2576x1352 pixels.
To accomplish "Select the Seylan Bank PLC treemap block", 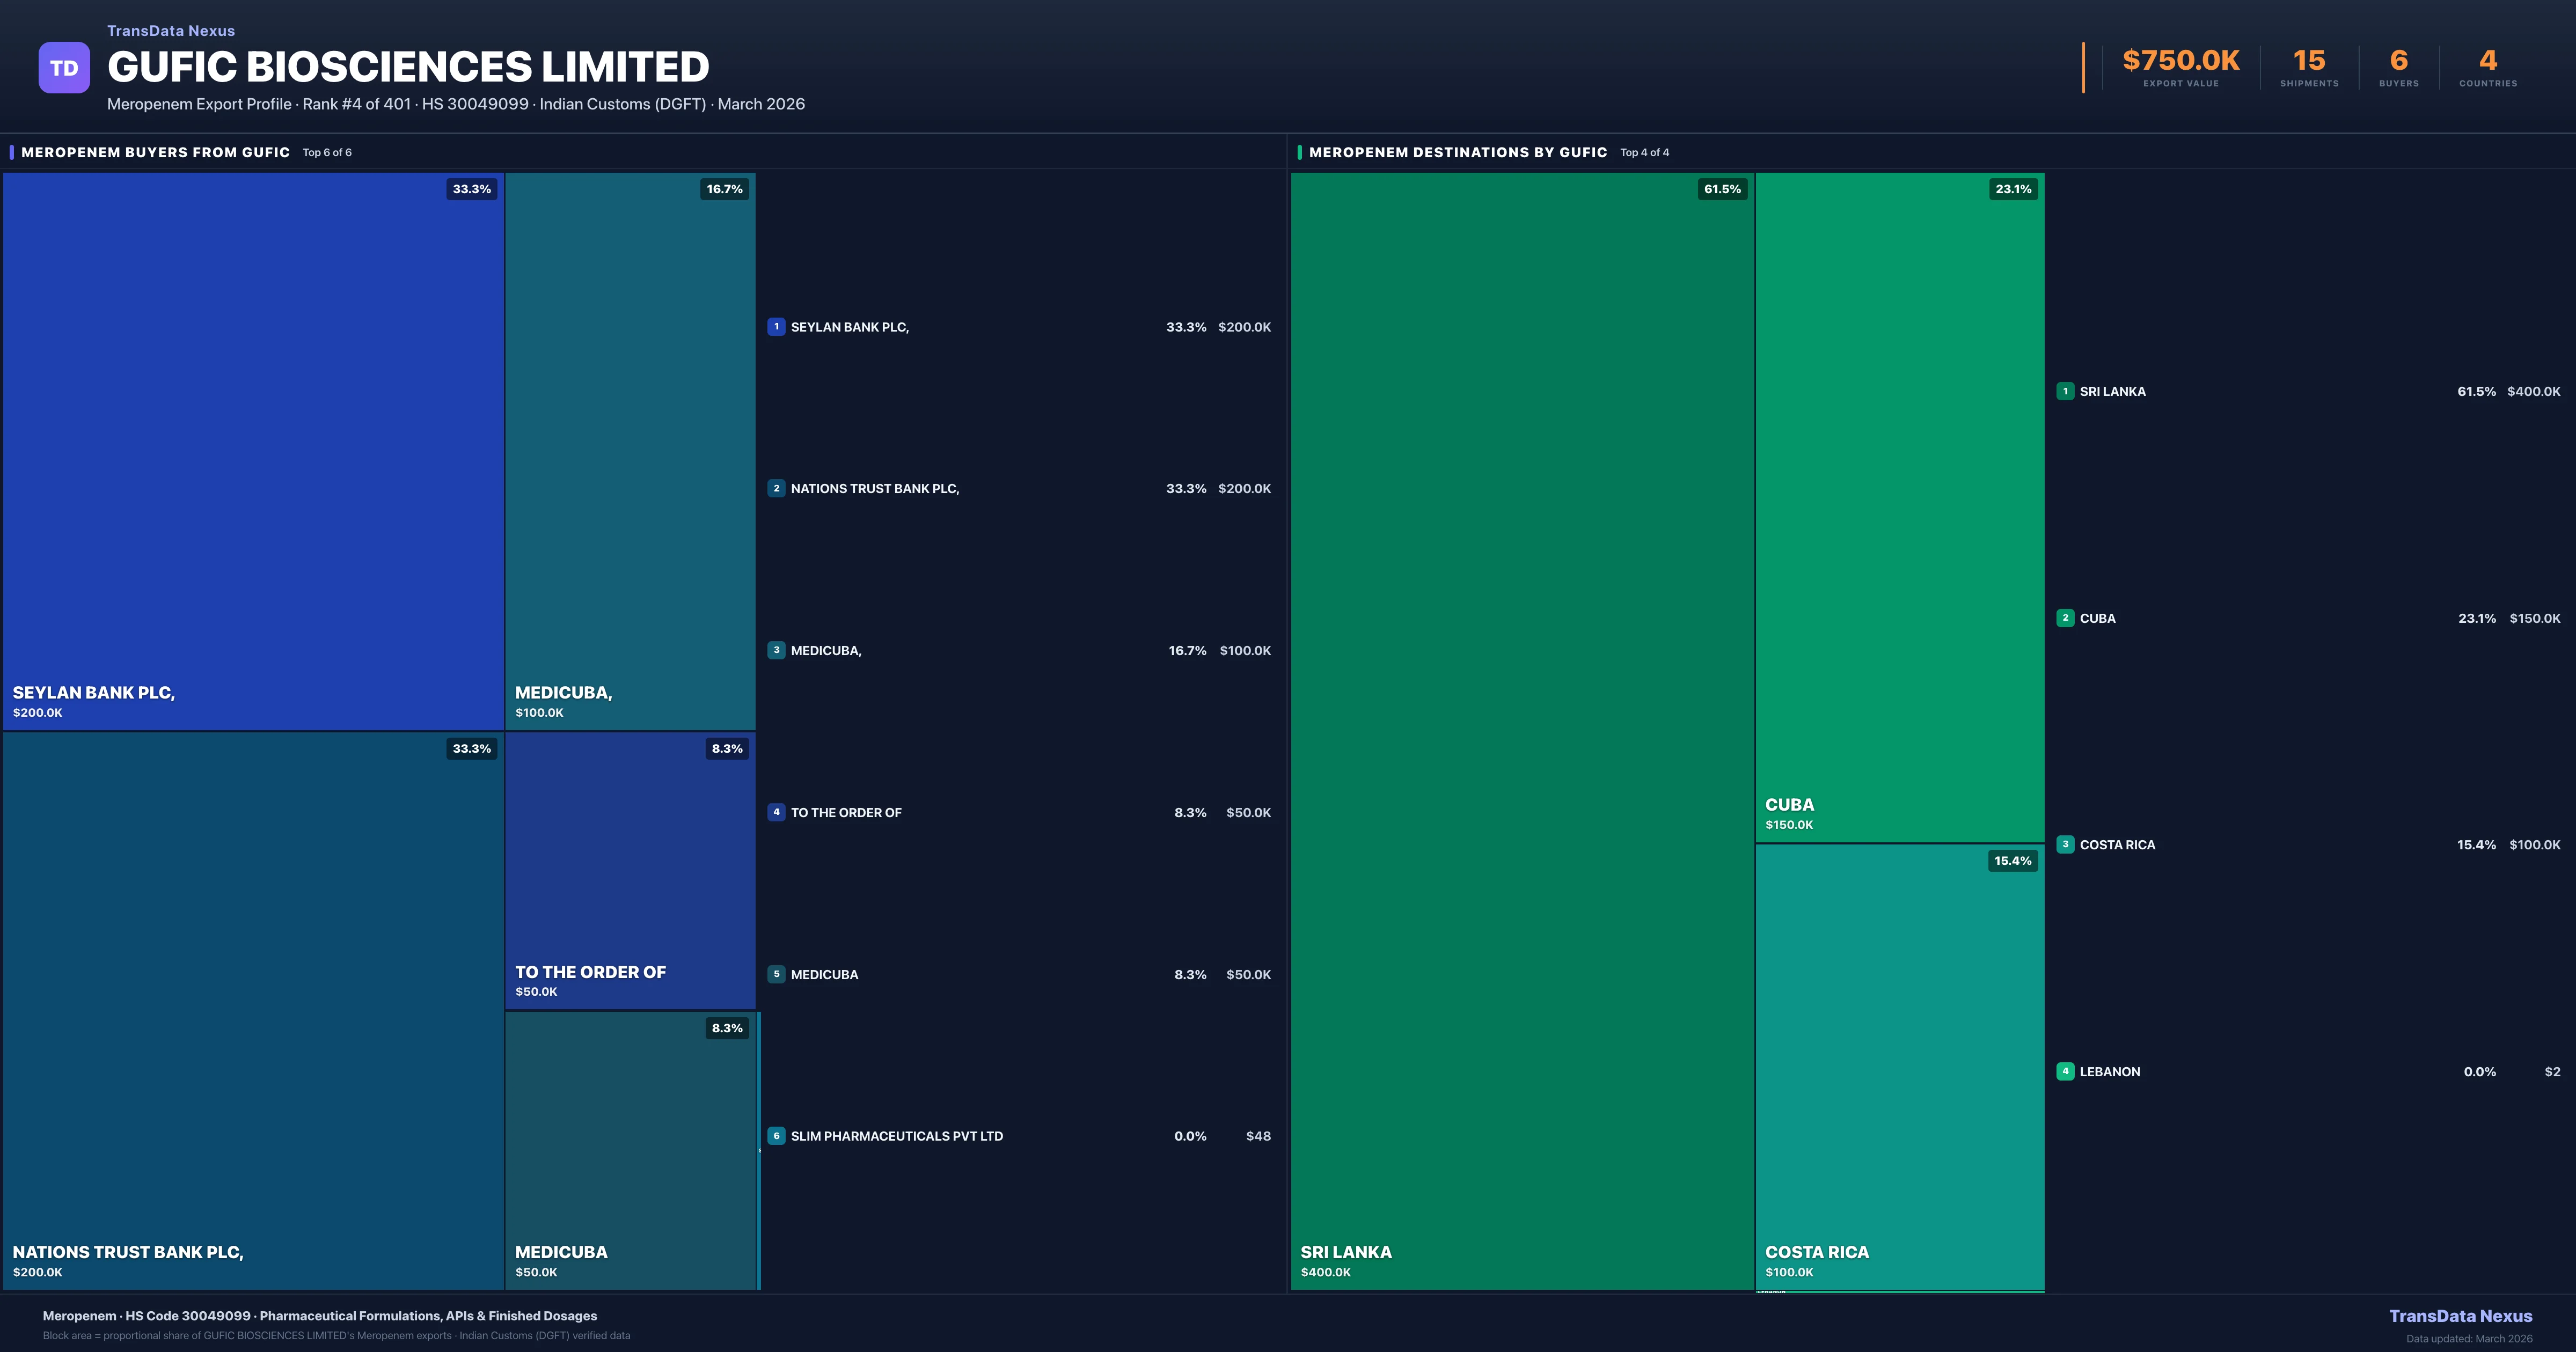I will tap(253, 450).
